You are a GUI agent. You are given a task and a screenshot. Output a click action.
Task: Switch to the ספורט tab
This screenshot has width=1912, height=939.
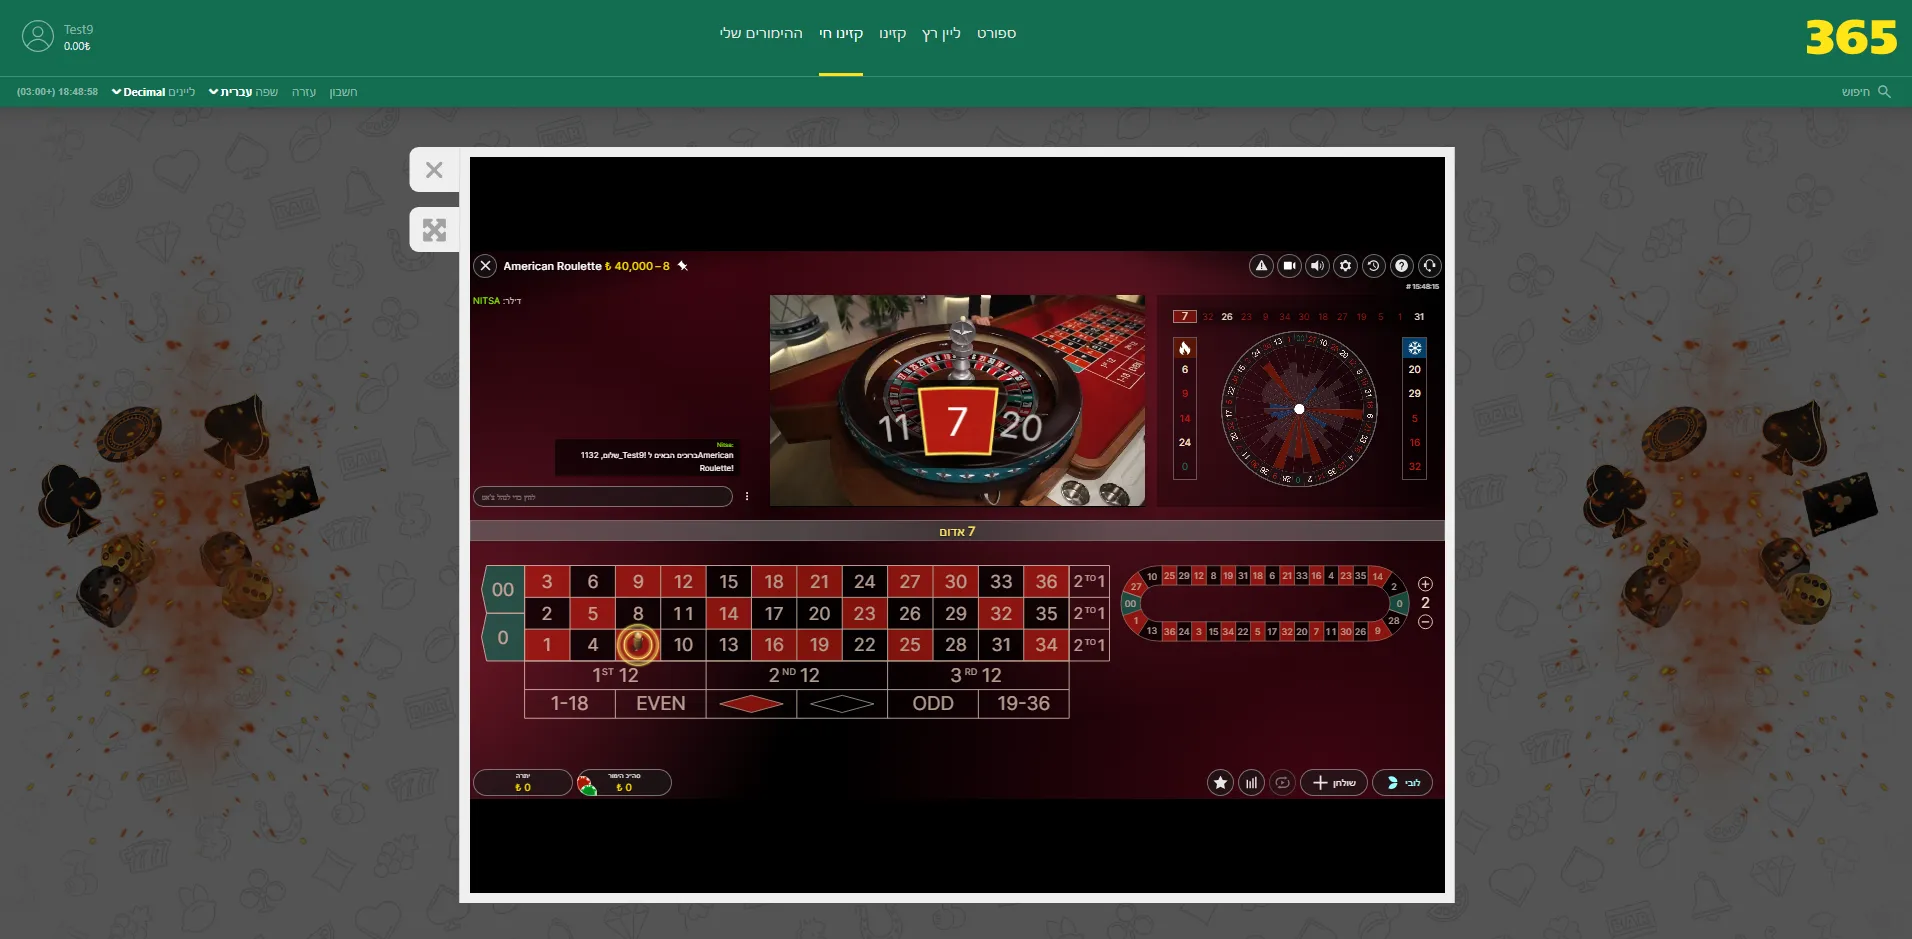[996, 34]
